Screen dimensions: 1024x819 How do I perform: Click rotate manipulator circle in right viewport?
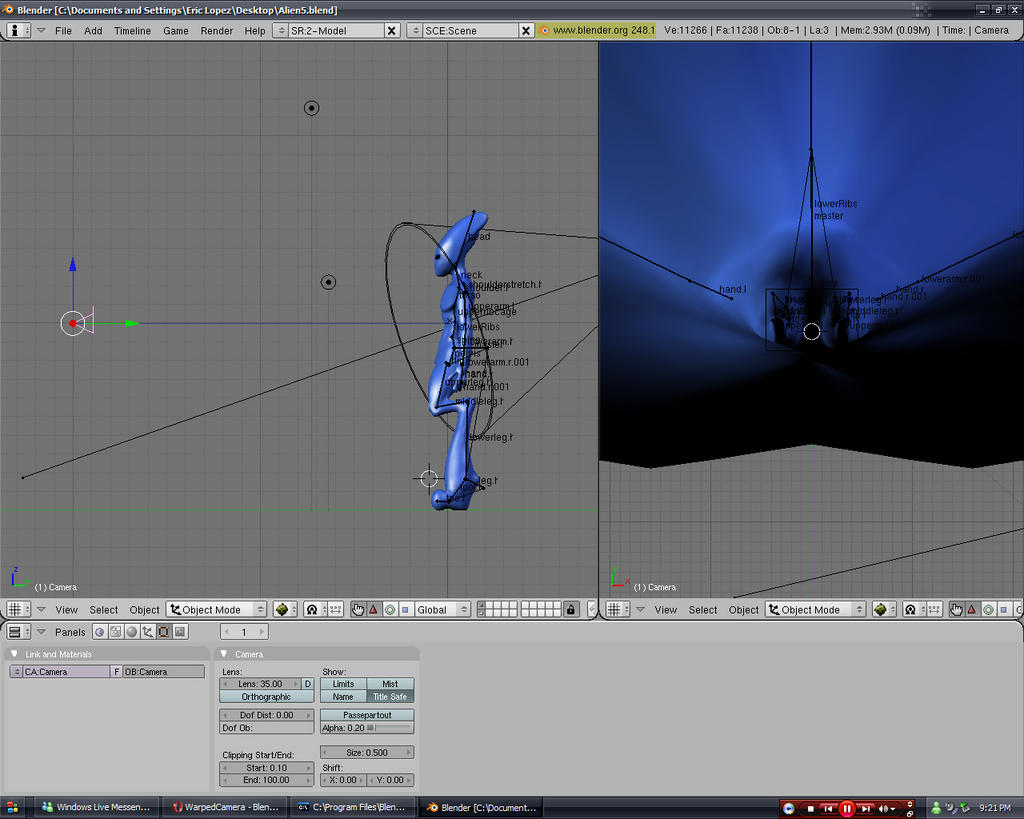(988, 609)
